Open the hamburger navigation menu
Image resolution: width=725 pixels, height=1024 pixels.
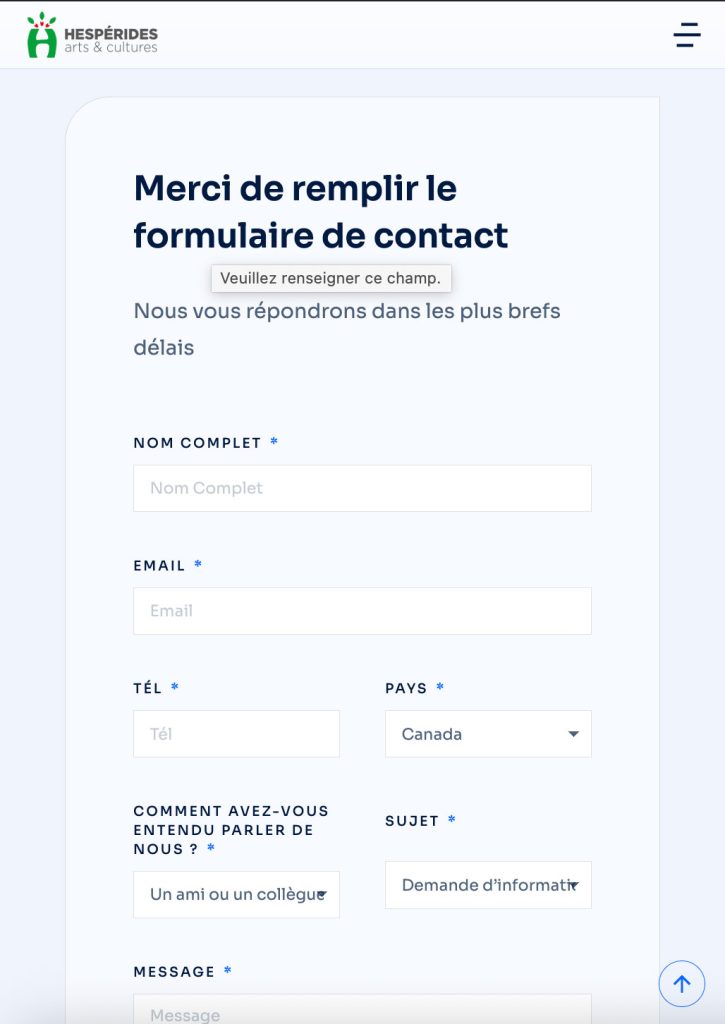pos(686,35)
